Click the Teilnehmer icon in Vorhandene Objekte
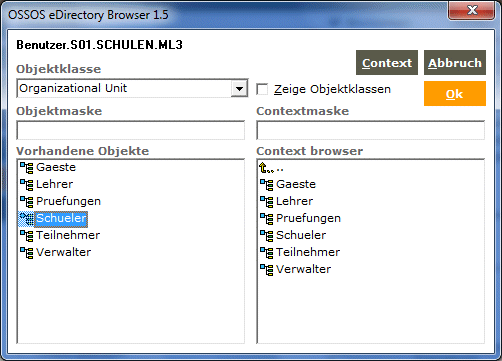Image resolution: width=502 pixels, height=361 pixels. tap(26, 235)
